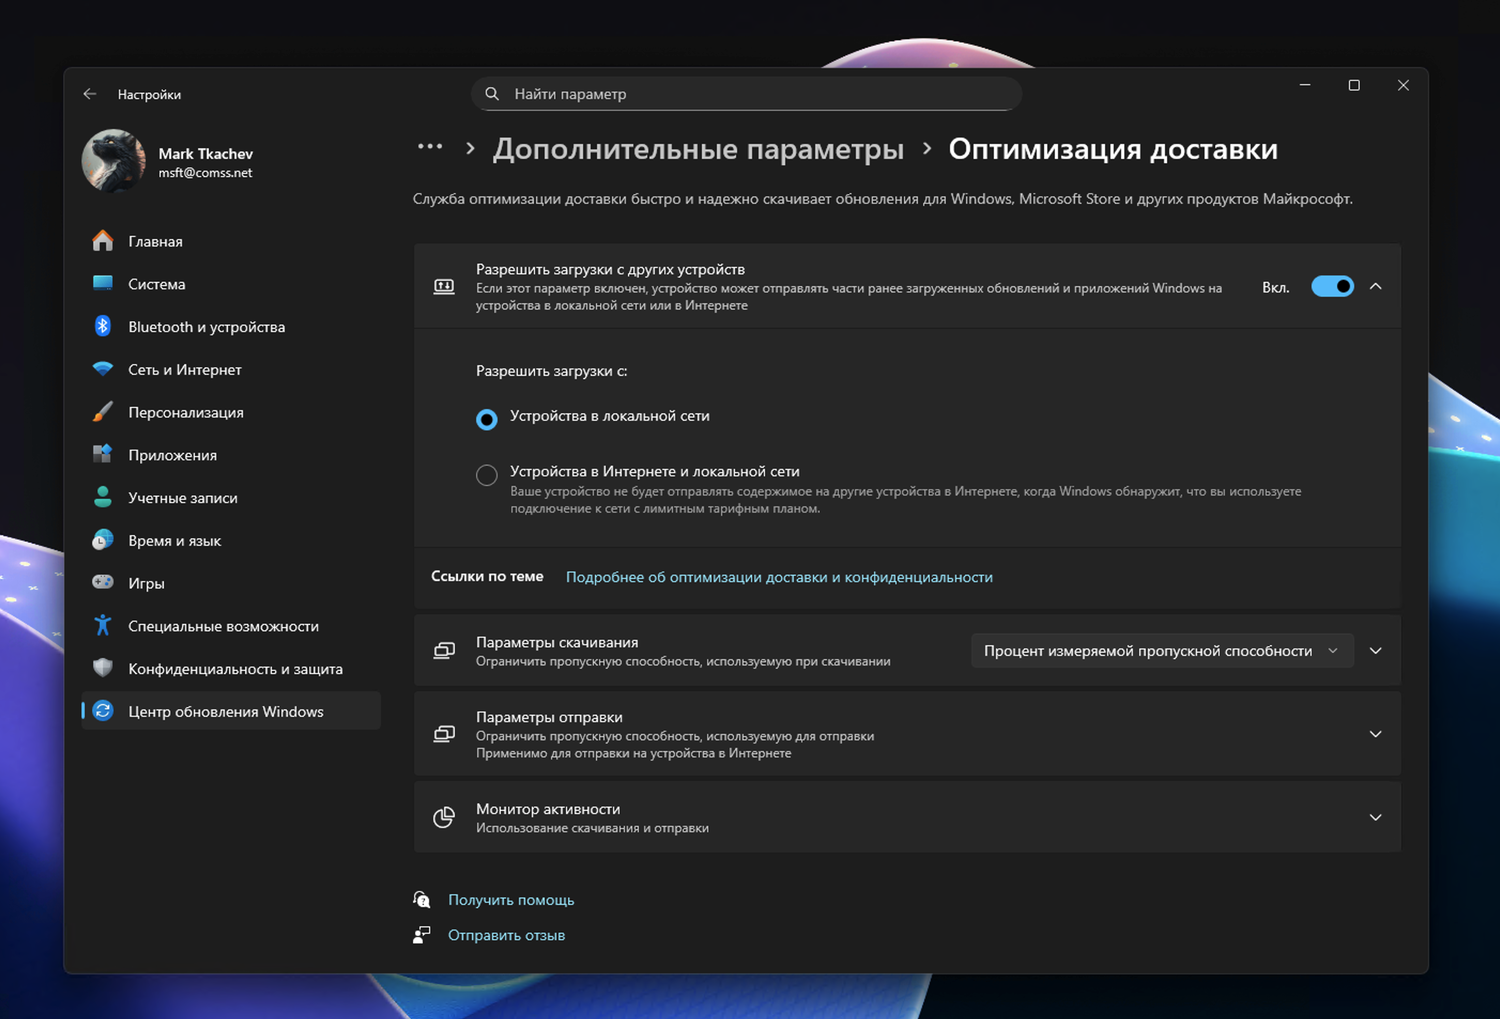Click the search magnifier icon

pos(492,94)
